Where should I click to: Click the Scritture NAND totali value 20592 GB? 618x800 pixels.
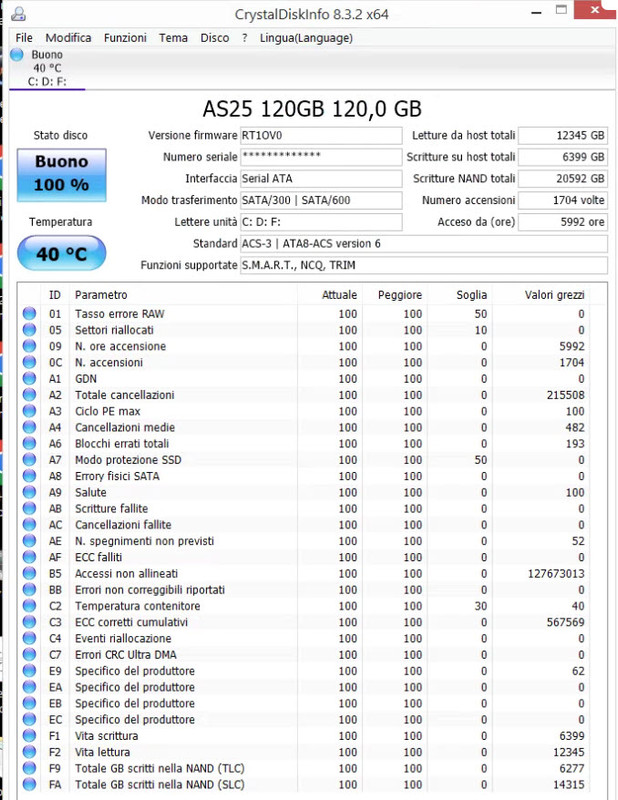[x=563, y=179]
